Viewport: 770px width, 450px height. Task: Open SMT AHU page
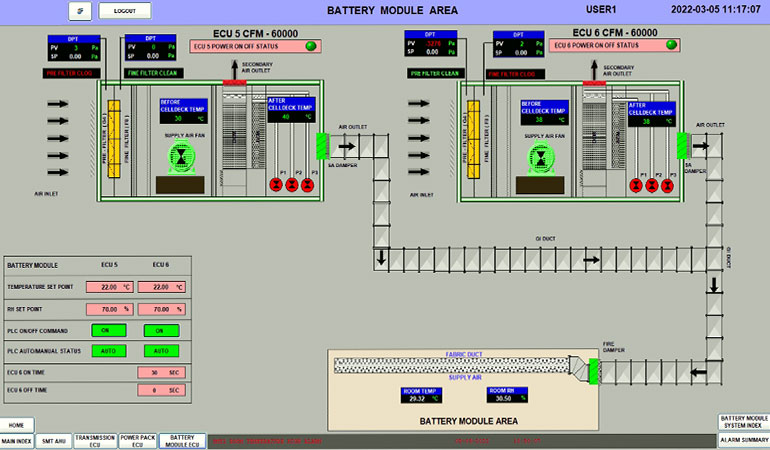pyautogui.click(x=54, y=441)
